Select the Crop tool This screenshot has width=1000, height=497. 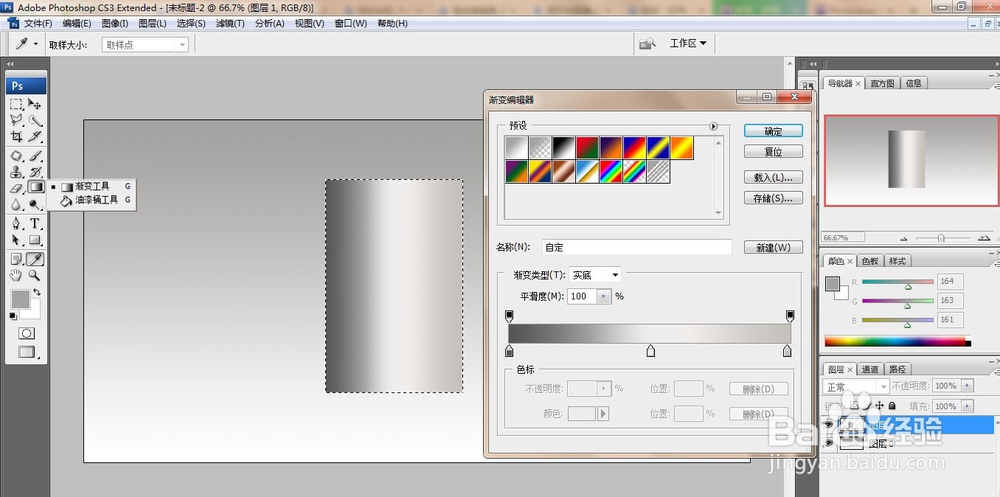point(17,136)
